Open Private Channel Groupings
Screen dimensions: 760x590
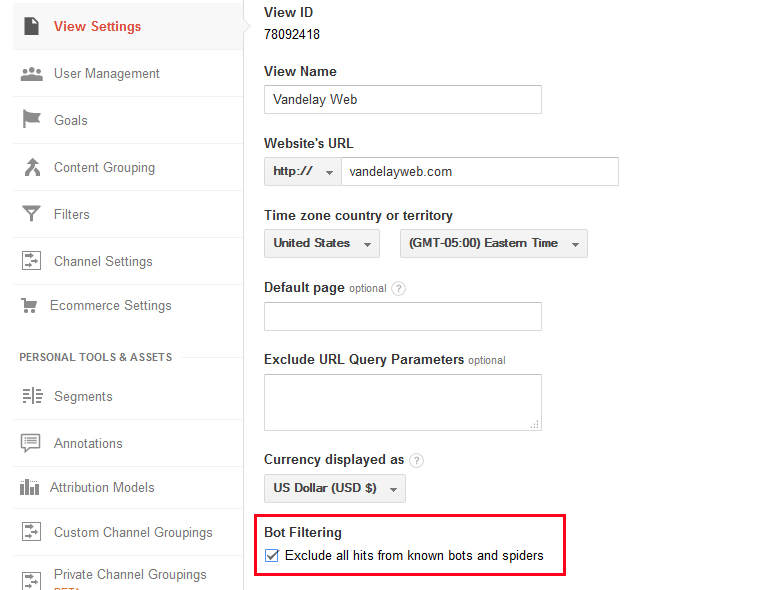coord(128,574)
